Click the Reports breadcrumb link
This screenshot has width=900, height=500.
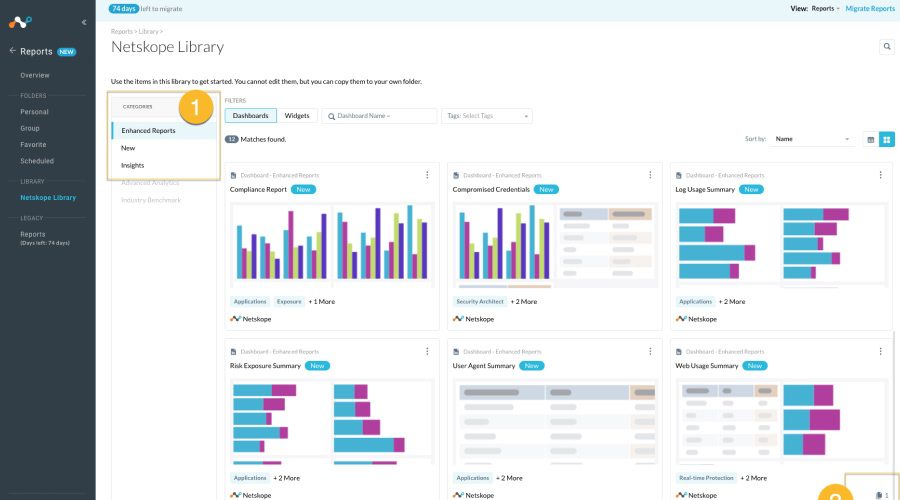point(121,32)
